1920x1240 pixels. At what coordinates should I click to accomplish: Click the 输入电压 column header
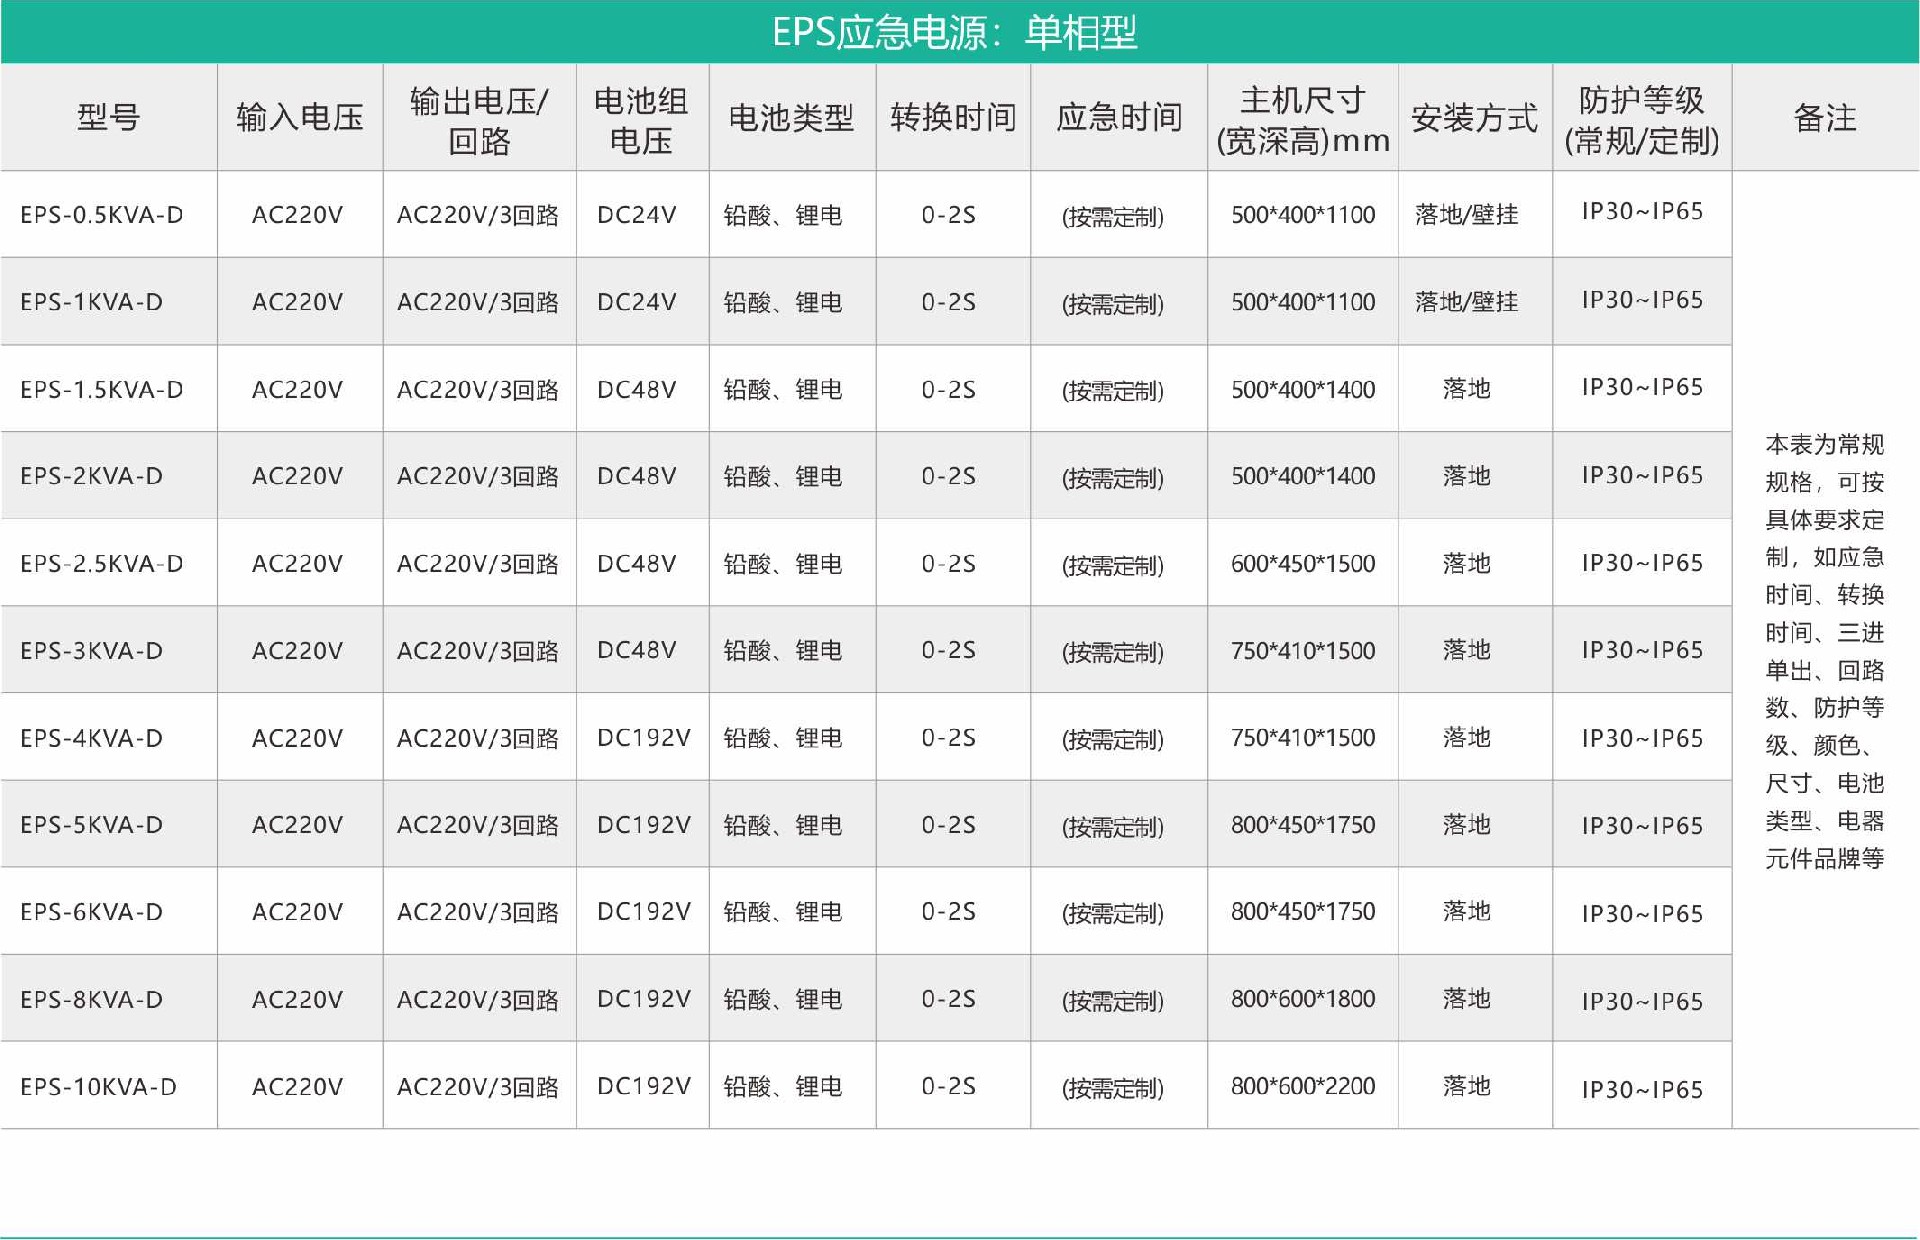(x=299, y=117)
